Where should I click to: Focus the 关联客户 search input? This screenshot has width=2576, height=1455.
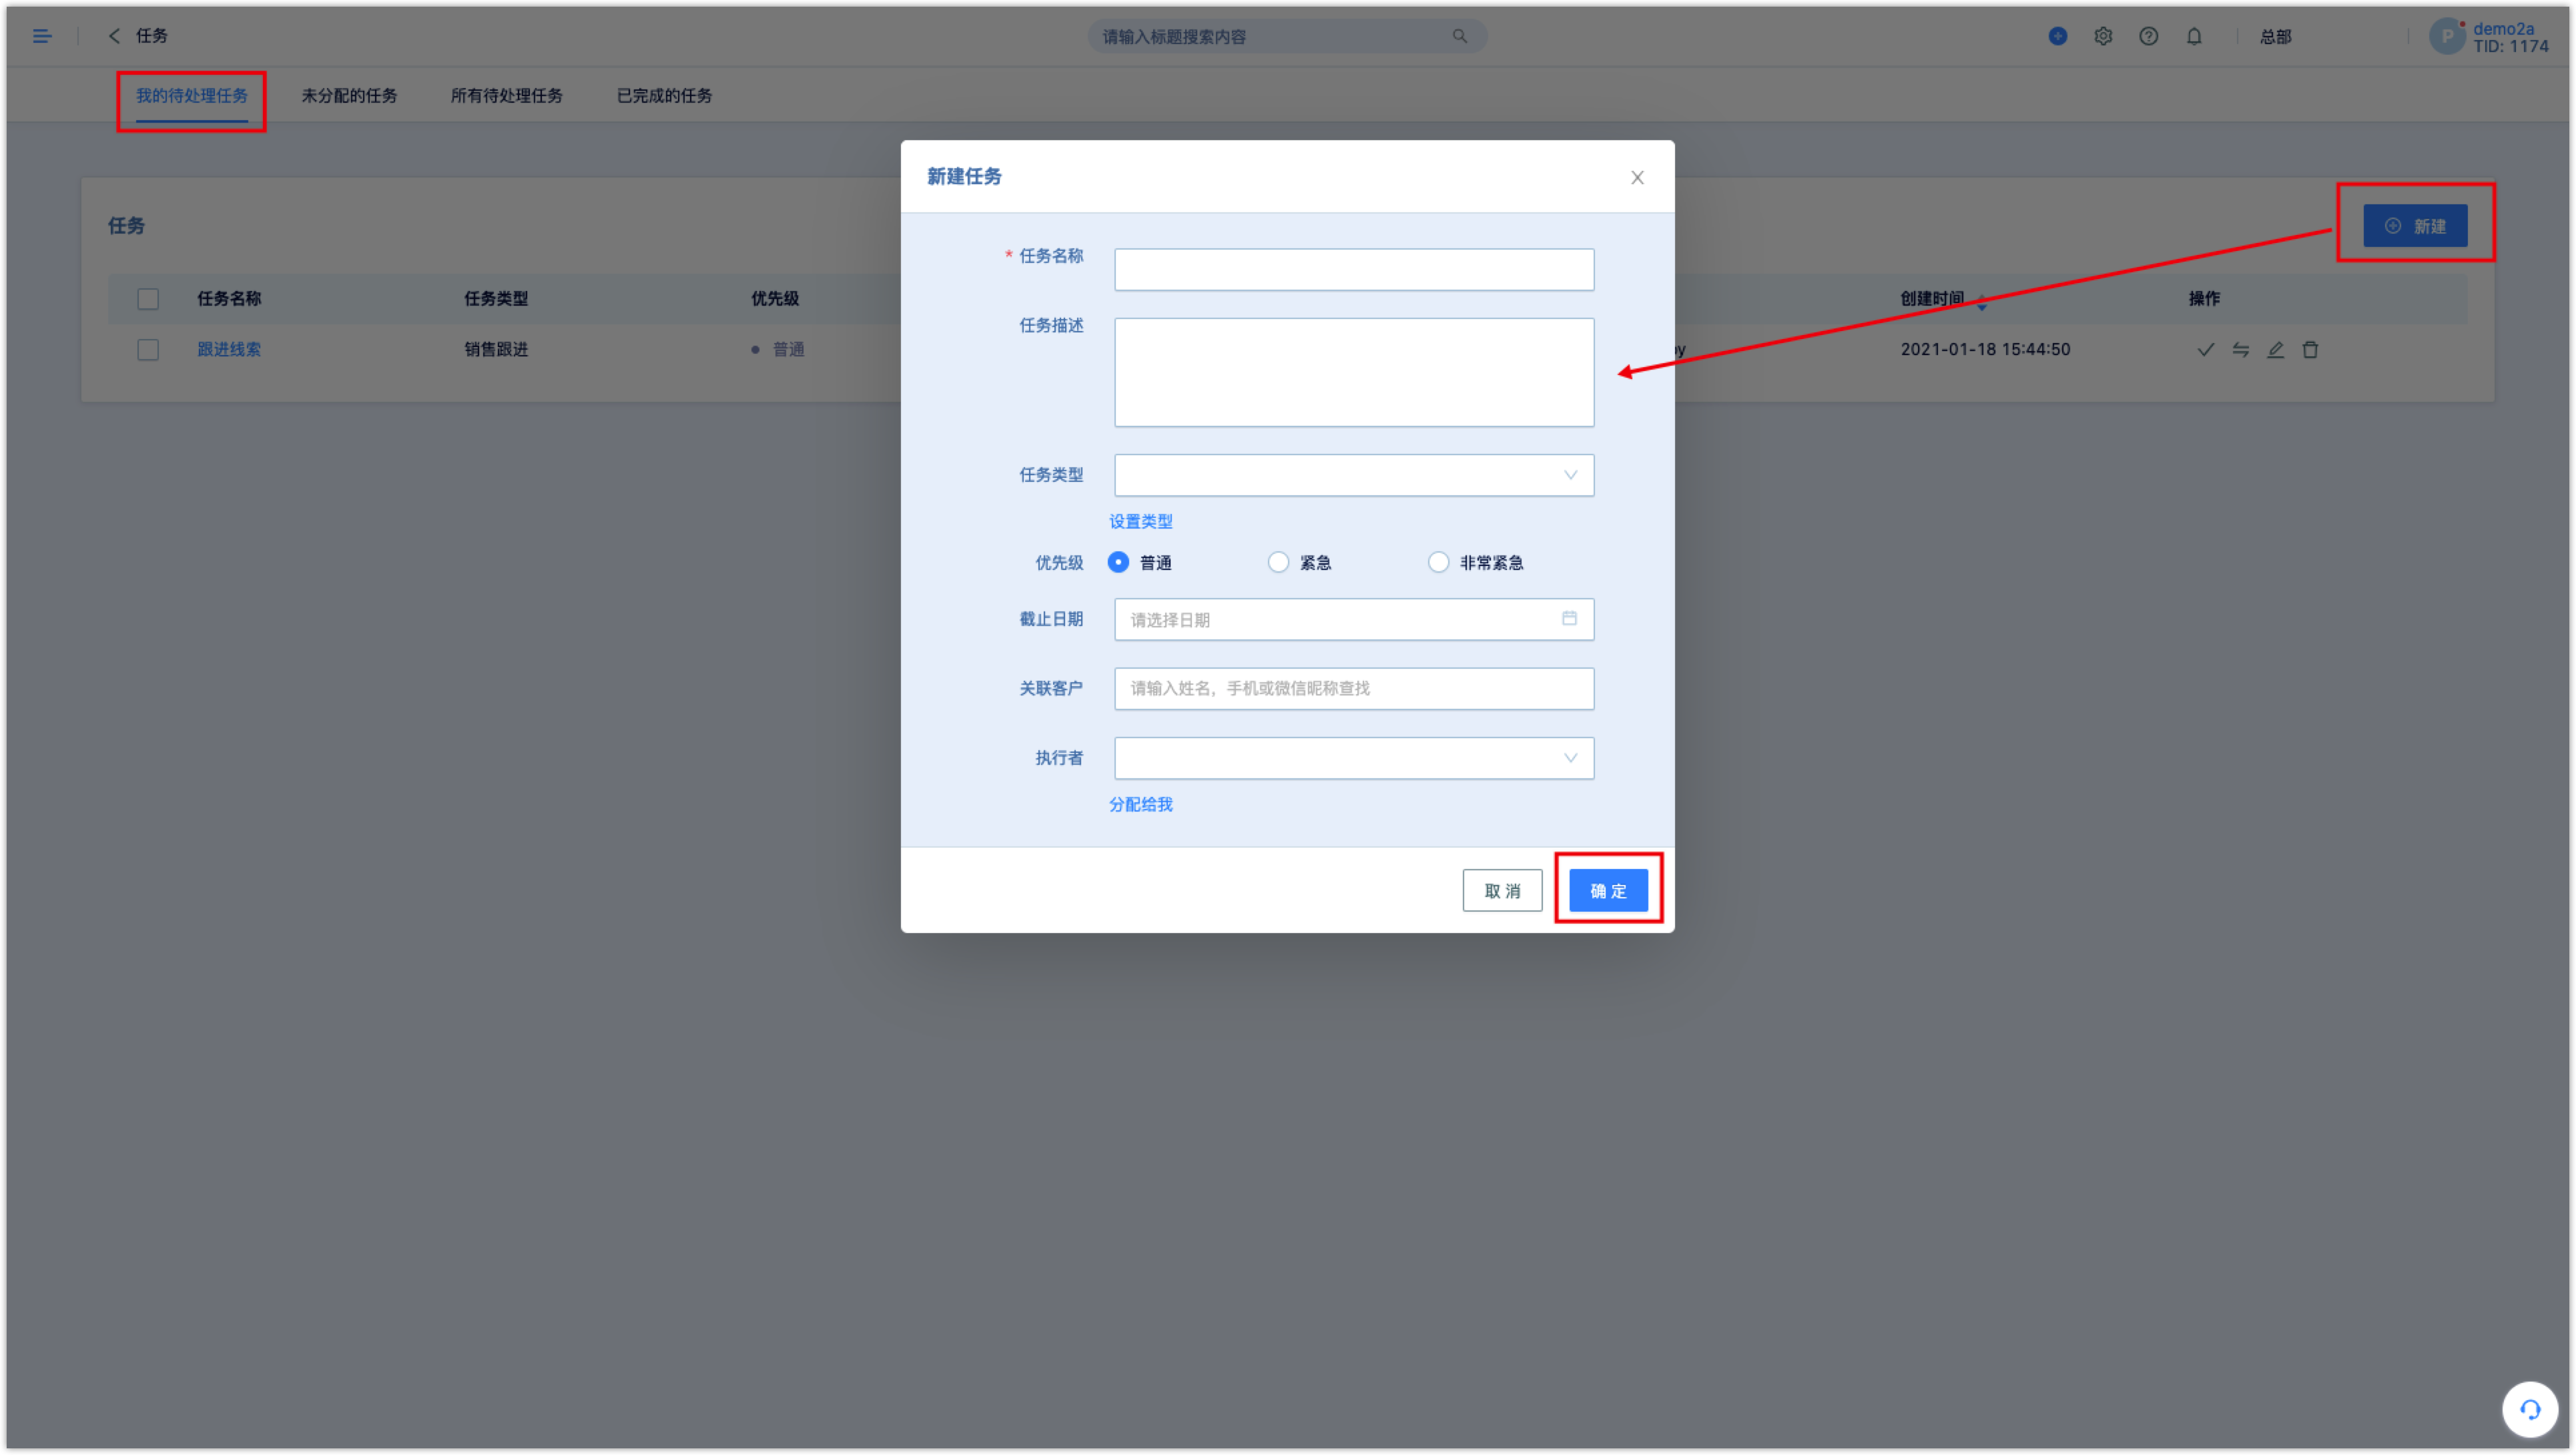[x=1354, y=688]
